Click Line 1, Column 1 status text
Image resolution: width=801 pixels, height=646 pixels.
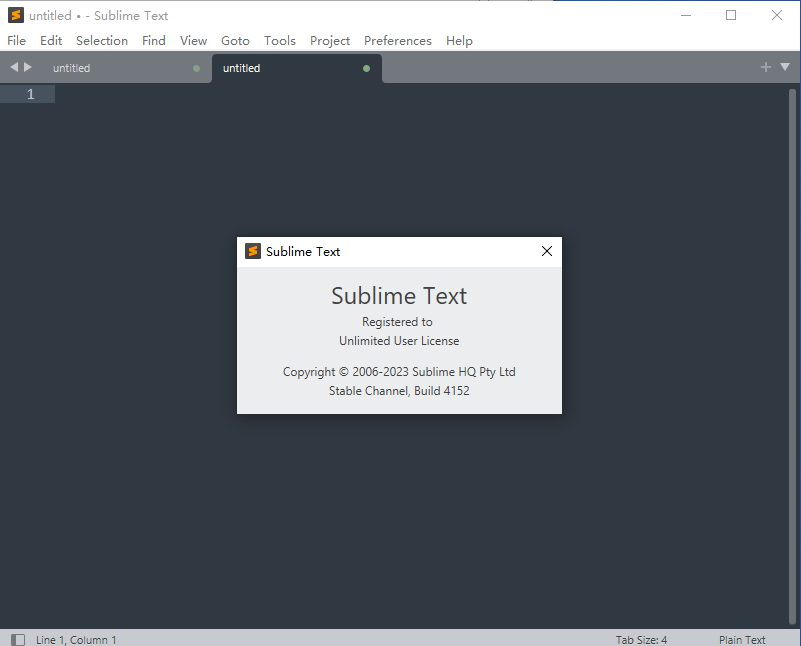coord(76,639)
